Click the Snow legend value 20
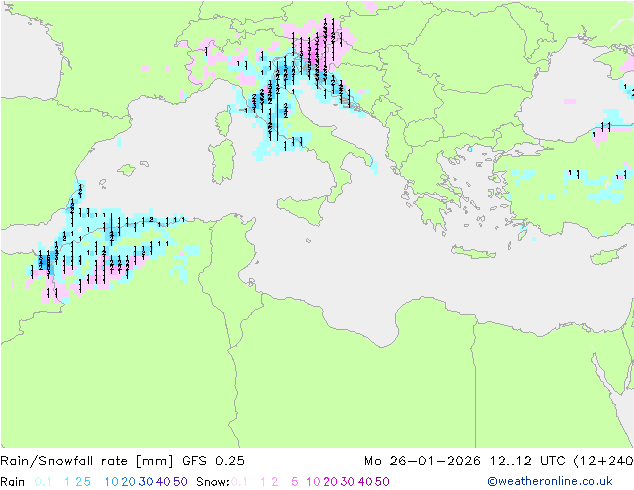Viewport: 634px width, 490px height. [x=330, y=482]
